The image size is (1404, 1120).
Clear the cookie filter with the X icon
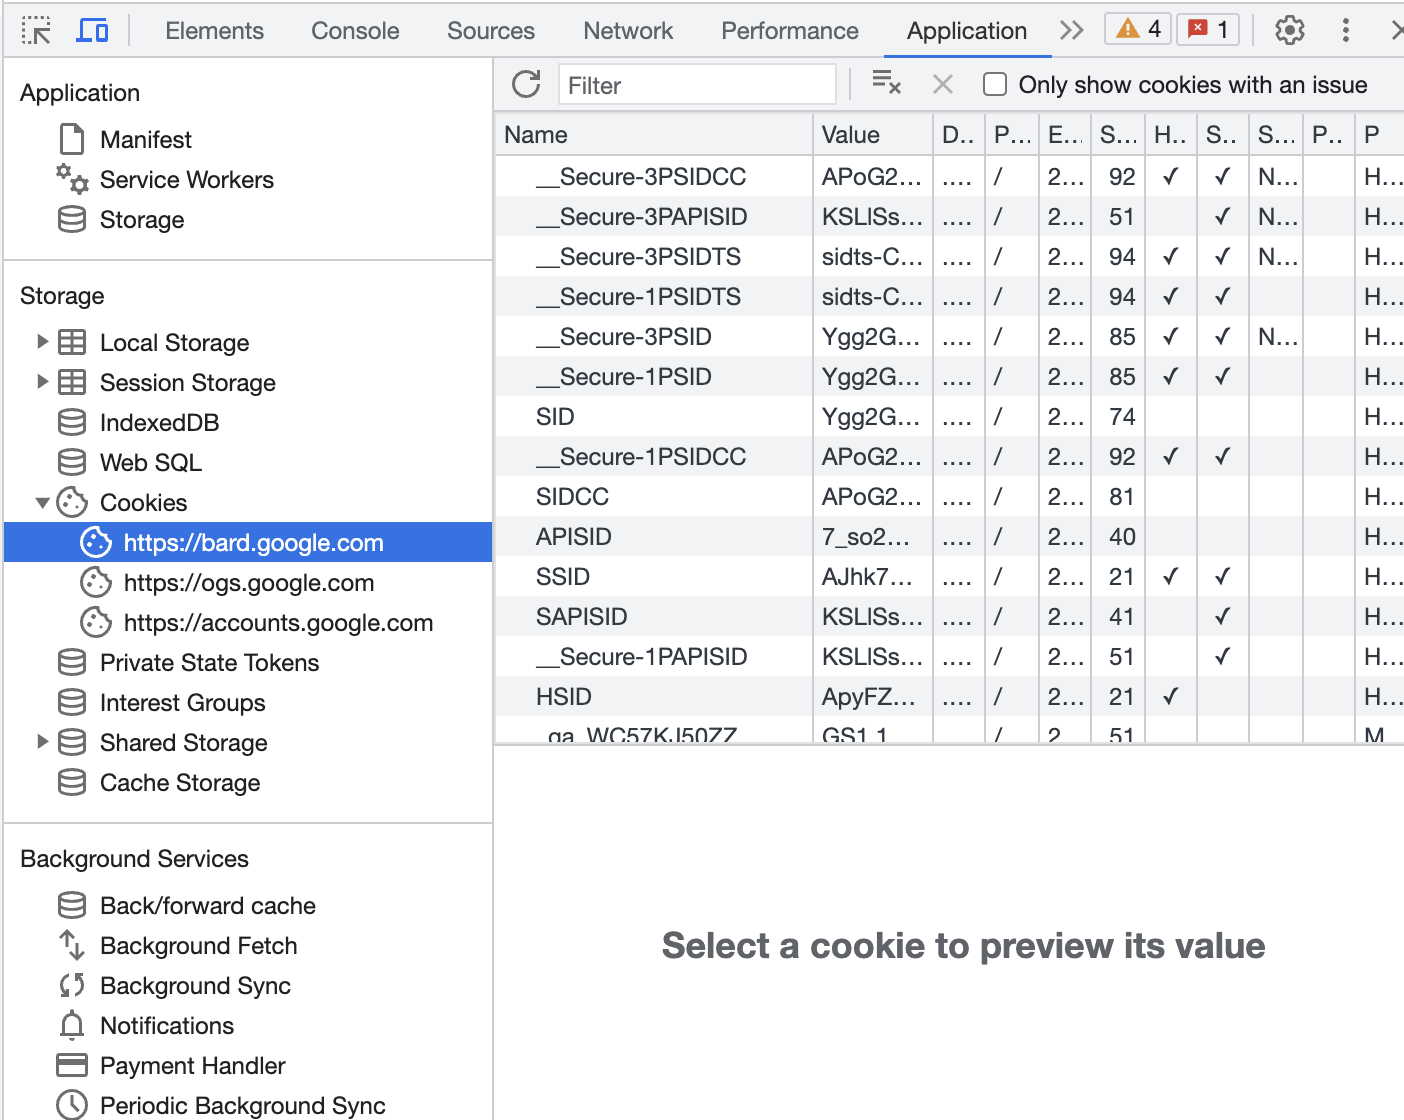(x=942, y=84)
